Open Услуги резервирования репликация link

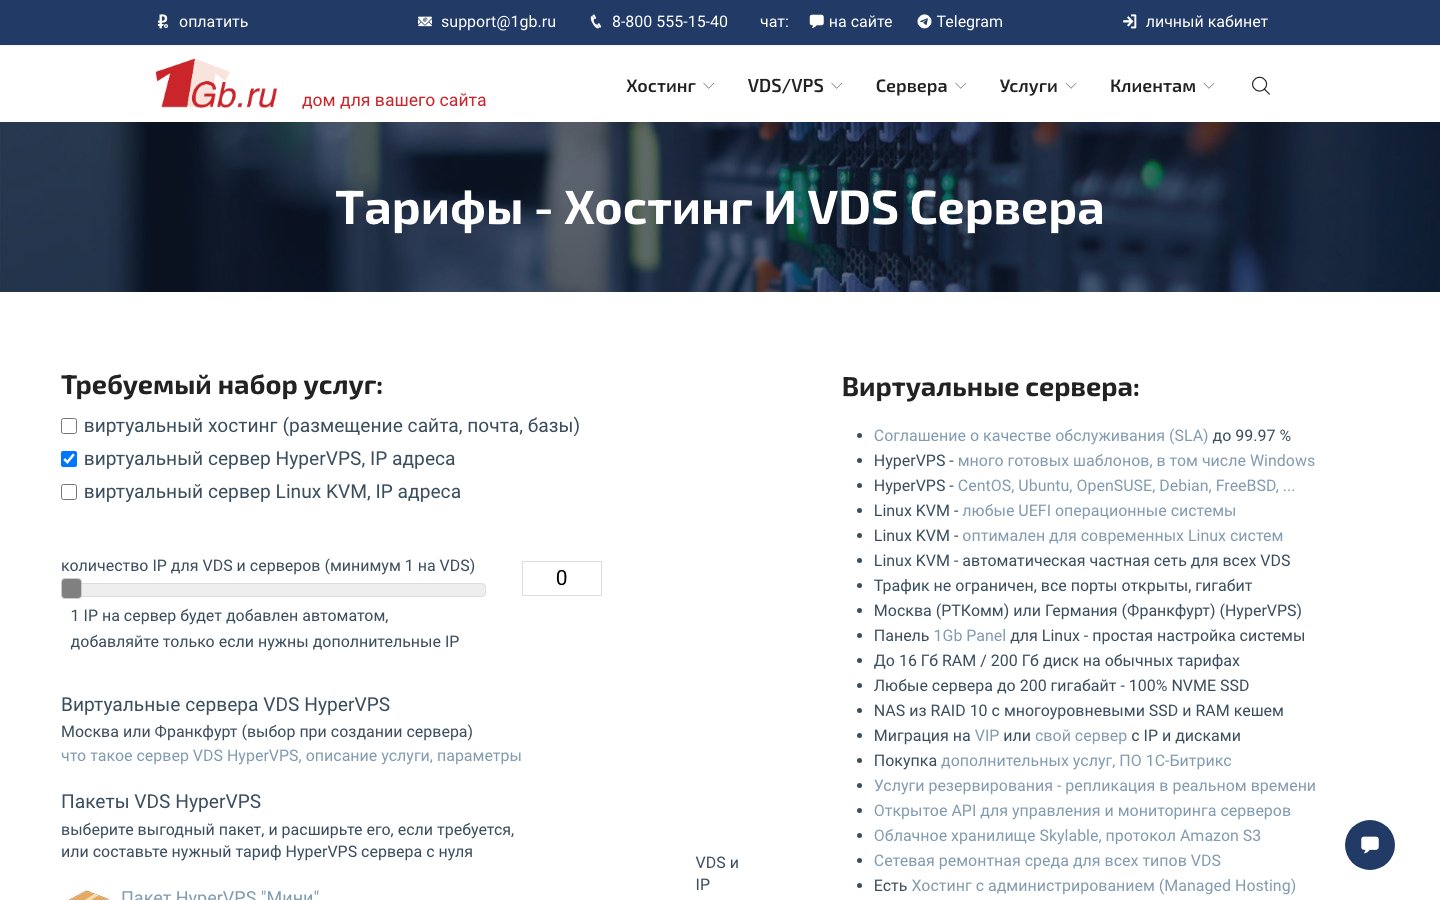[x=1095, y=786]
